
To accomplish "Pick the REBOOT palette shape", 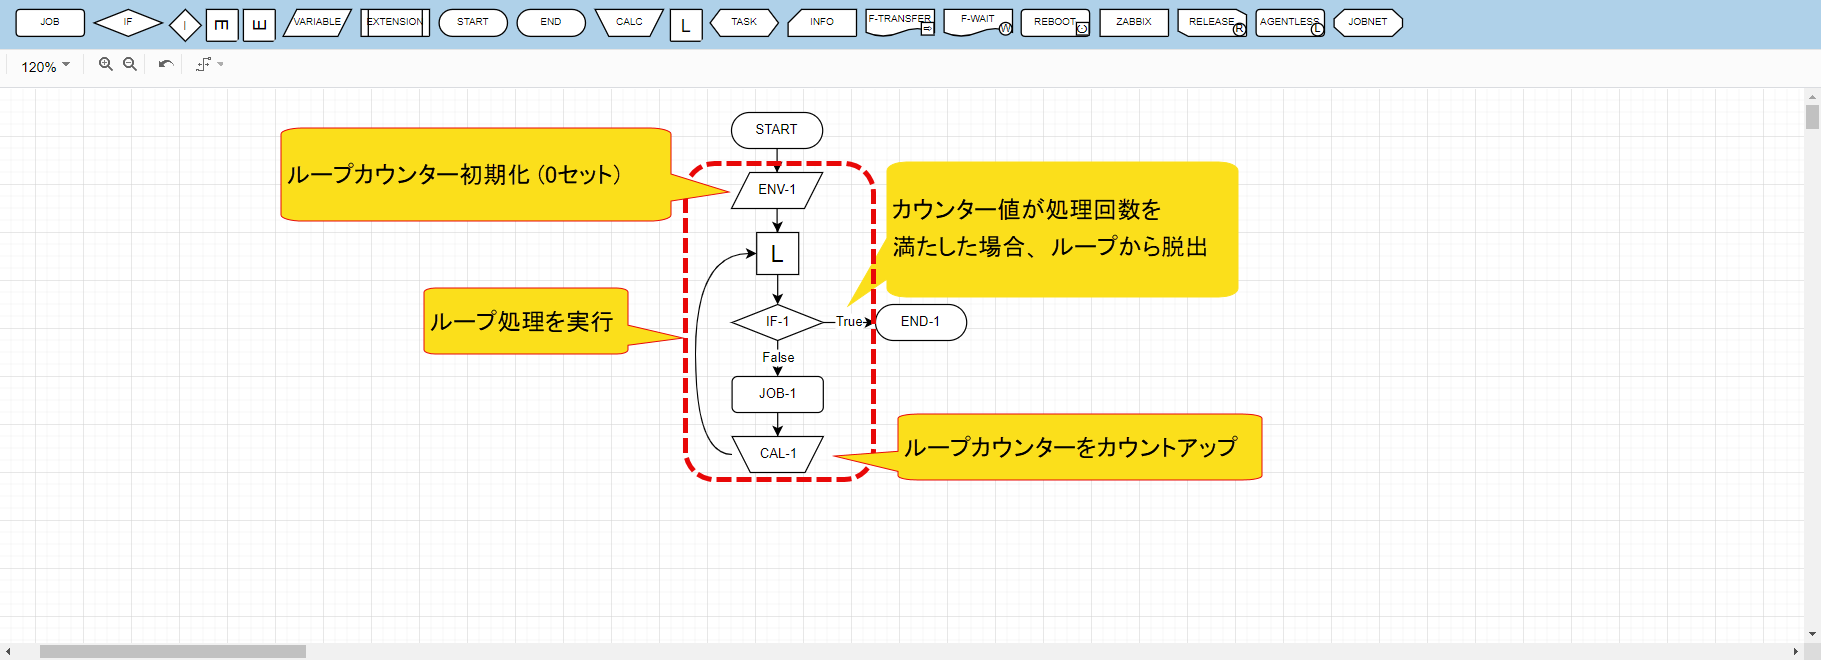I will (1055, 22).
